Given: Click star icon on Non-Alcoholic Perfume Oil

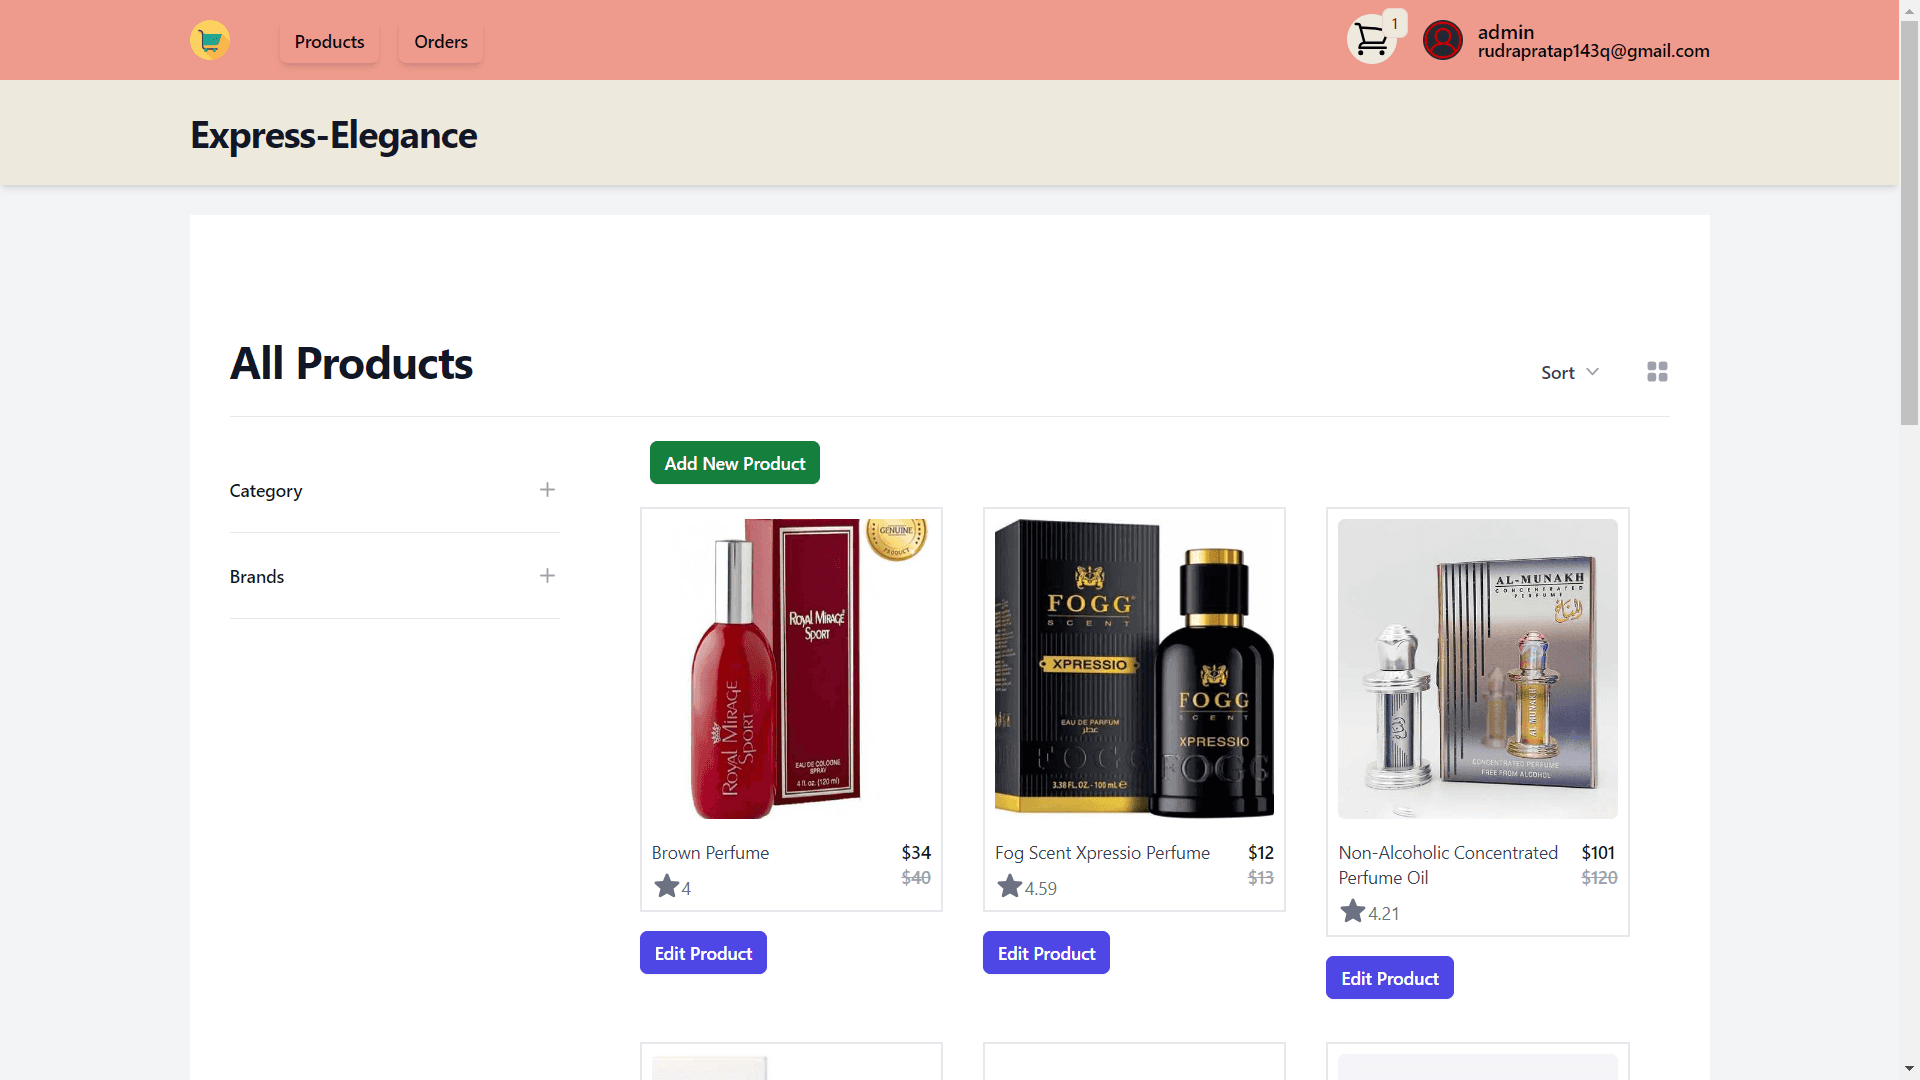Looking at the screenshot, I should pyautogui.click(x=1353, y=911).
